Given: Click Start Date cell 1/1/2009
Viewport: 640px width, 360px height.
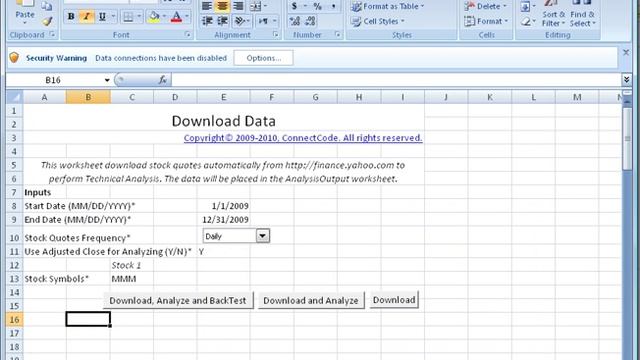Looking at the screenshot, I should (x=223, y=206).
